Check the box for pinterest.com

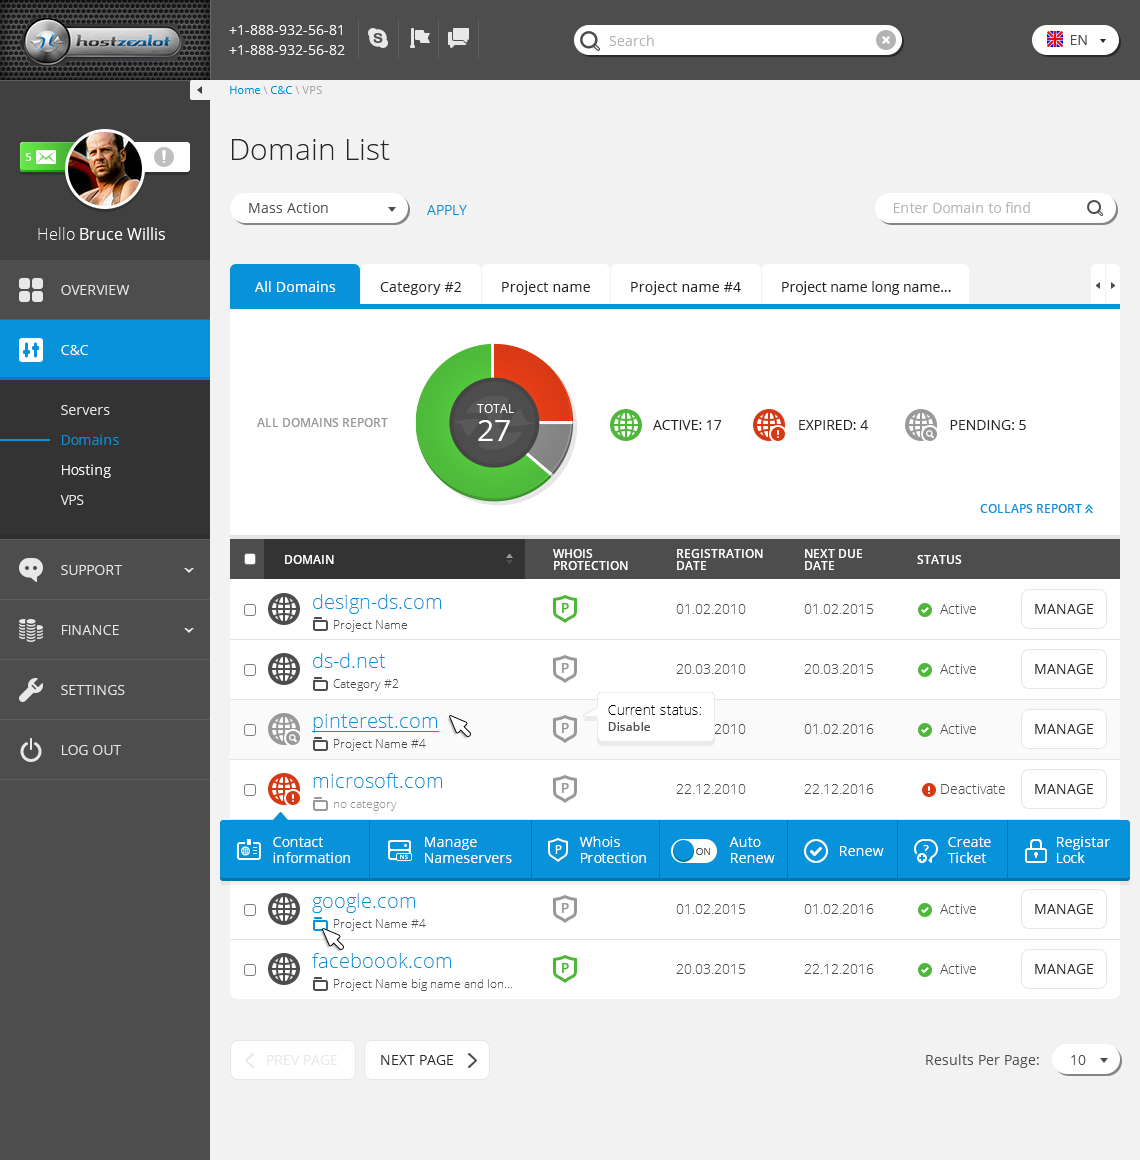coord(250,729)
